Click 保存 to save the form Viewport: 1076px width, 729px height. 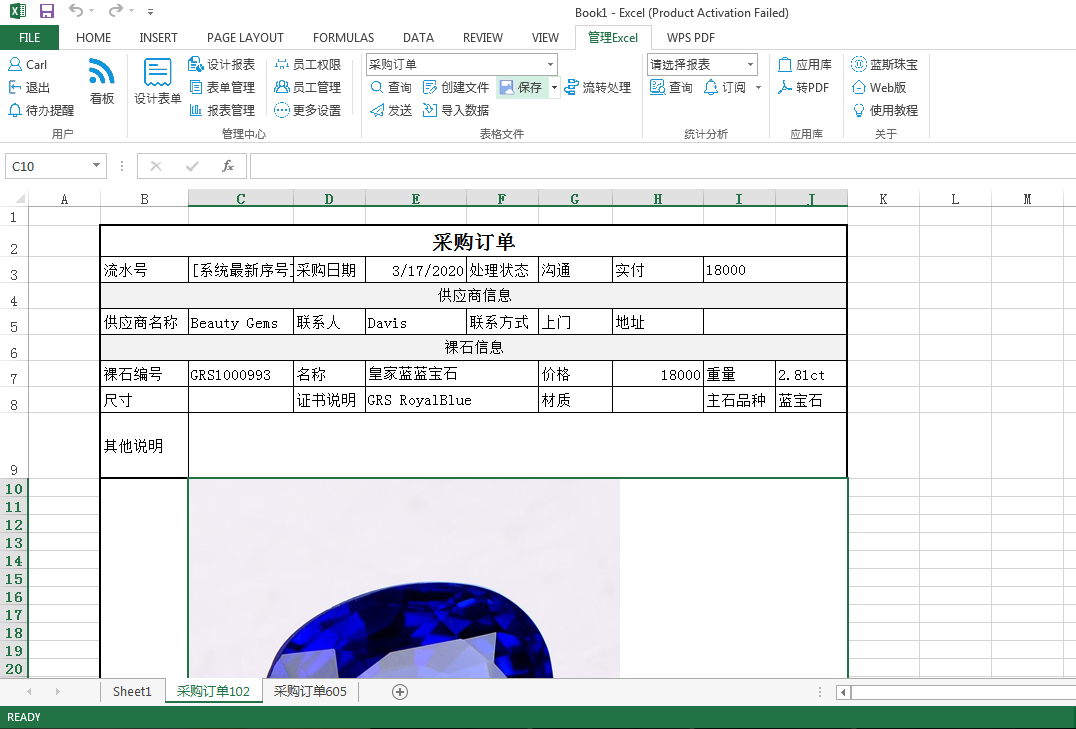click(x=522, y=87)
